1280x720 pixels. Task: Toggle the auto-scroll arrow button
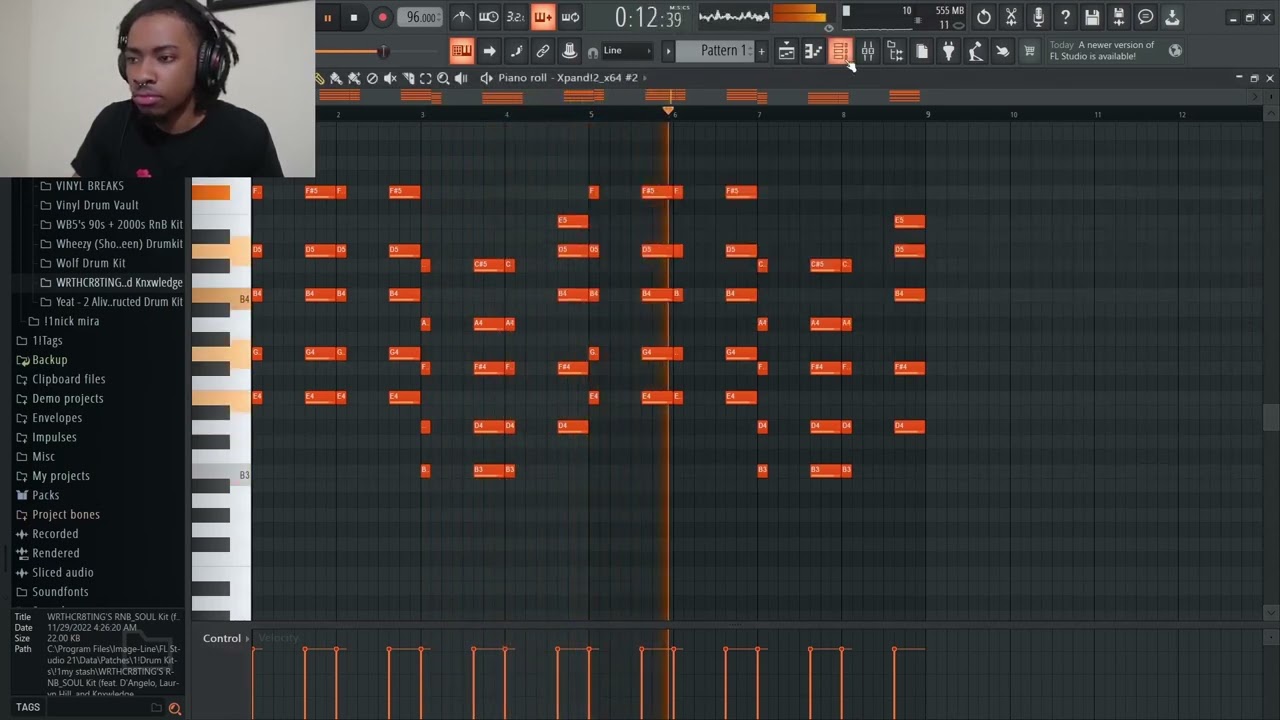tap(489, 51)
